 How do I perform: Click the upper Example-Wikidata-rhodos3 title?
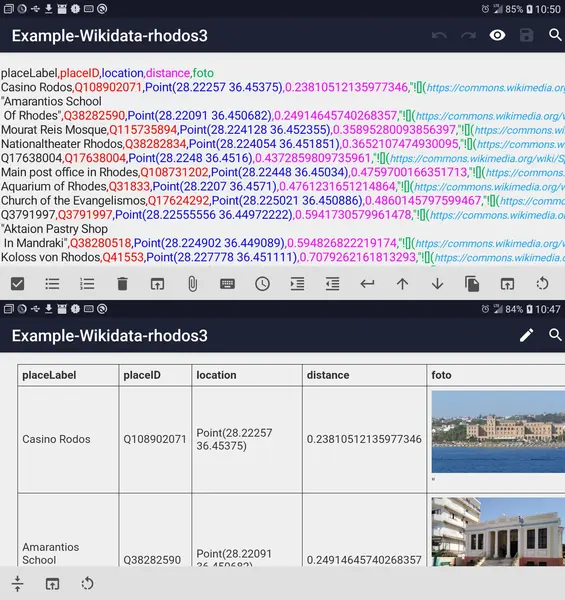click(110, 36)
